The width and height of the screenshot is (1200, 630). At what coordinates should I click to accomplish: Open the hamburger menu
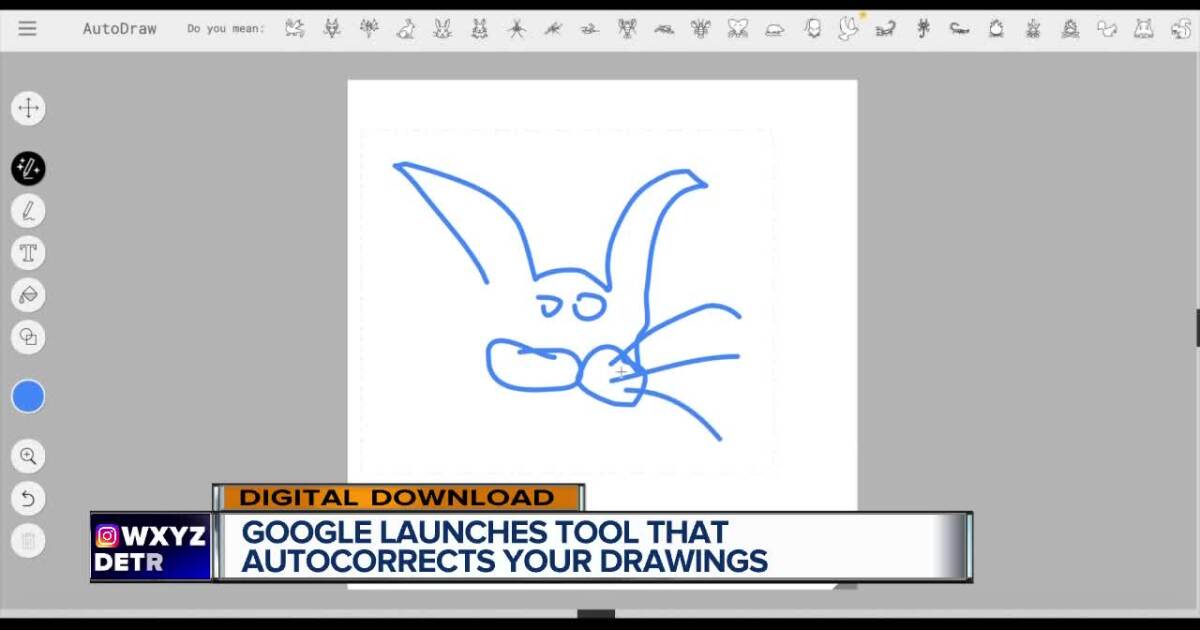27,28
